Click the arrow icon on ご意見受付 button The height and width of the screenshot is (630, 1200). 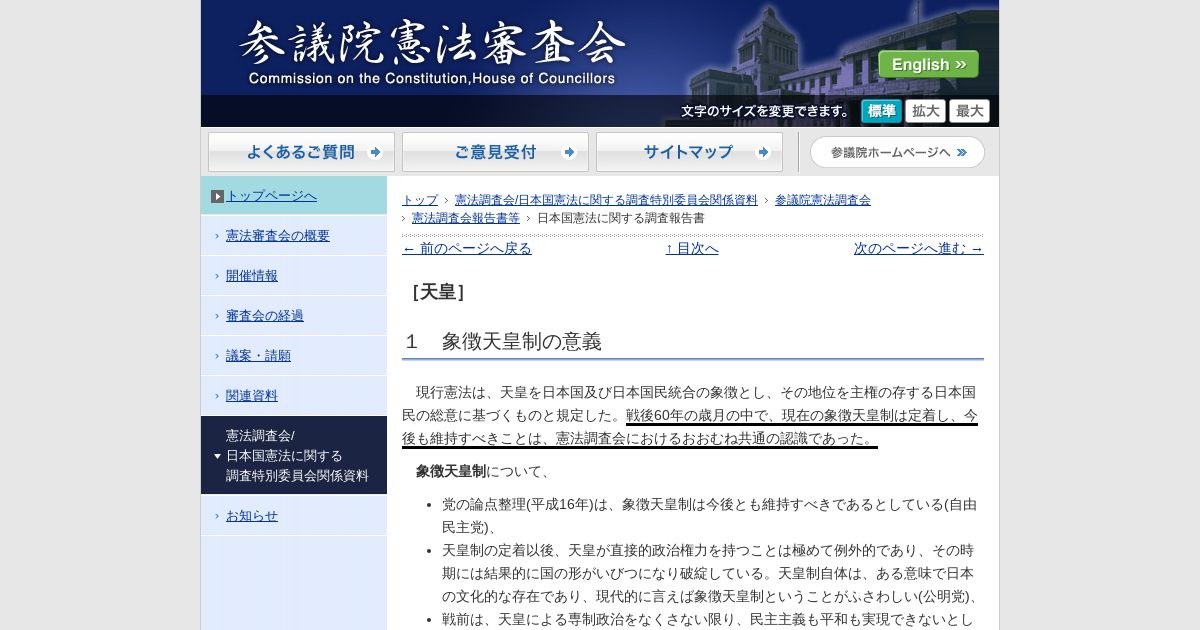point(570,152)
